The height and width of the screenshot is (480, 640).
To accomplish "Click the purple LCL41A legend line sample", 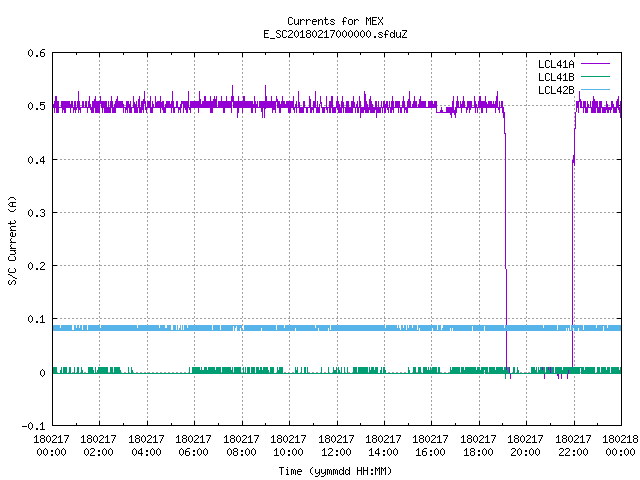I will [x=595, y=64].
